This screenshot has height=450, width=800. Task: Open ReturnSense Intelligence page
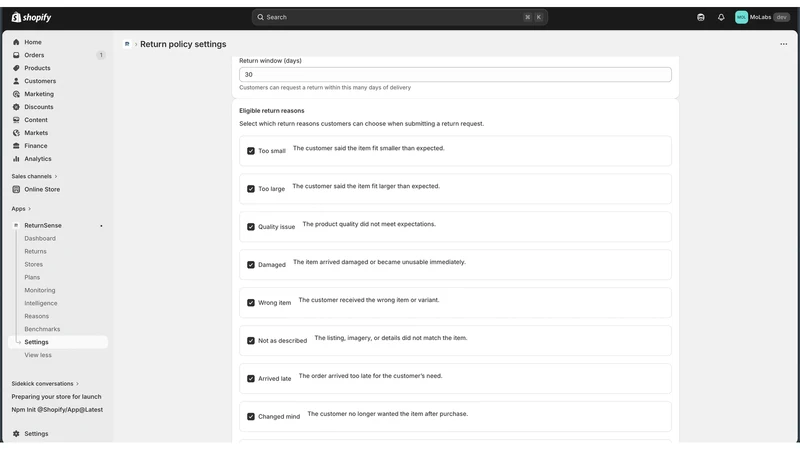coord(41,304)
